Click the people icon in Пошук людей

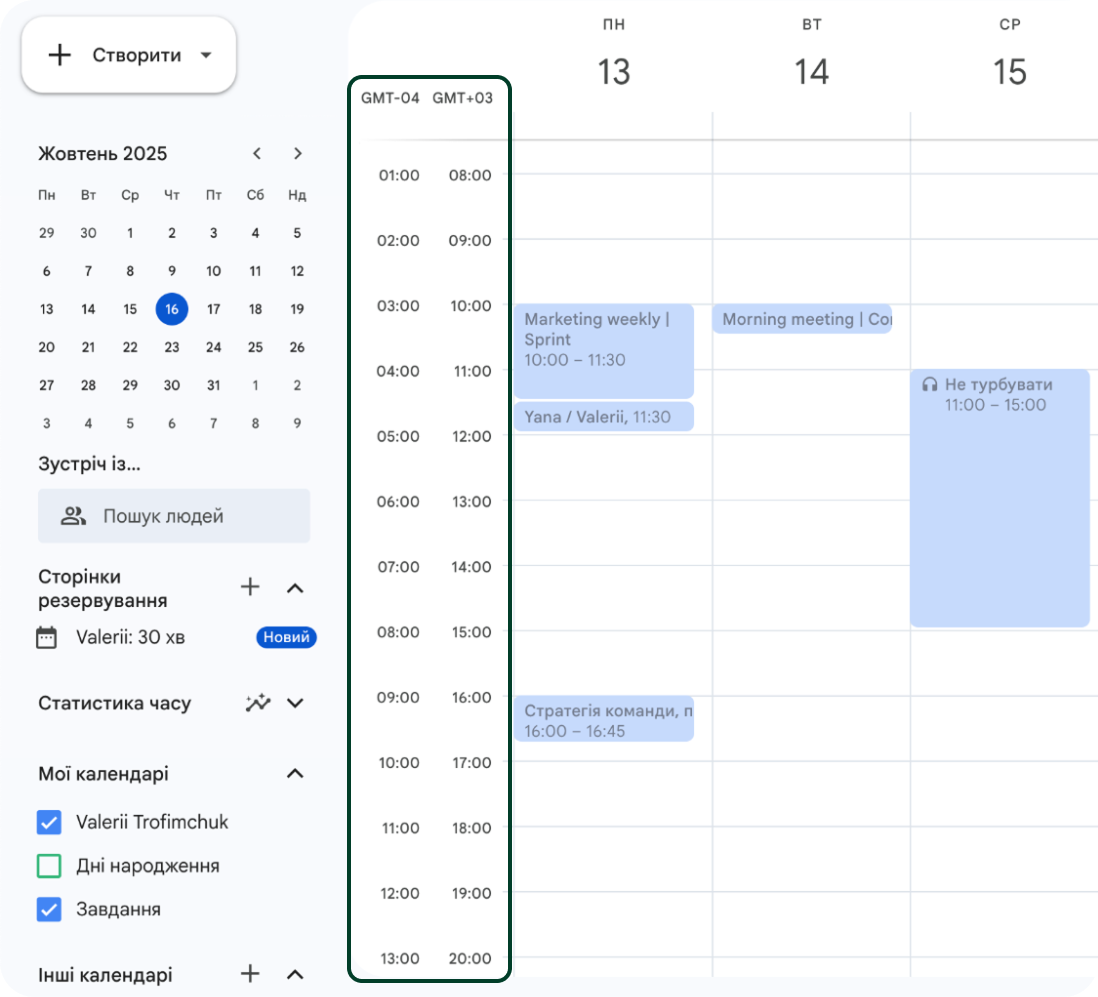coord(73,516)
